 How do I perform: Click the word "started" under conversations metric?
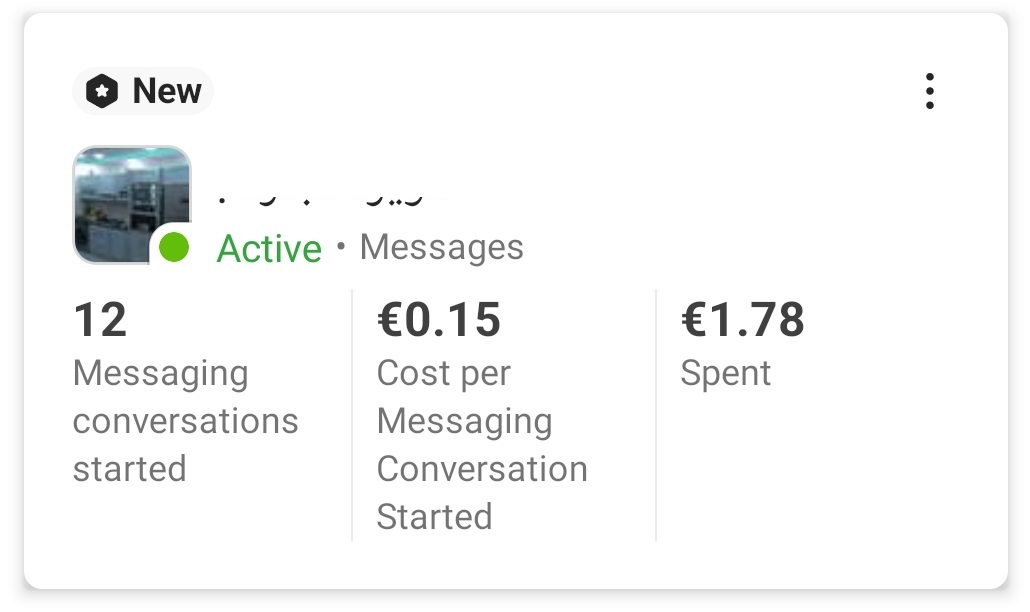(x=129, y=469)
